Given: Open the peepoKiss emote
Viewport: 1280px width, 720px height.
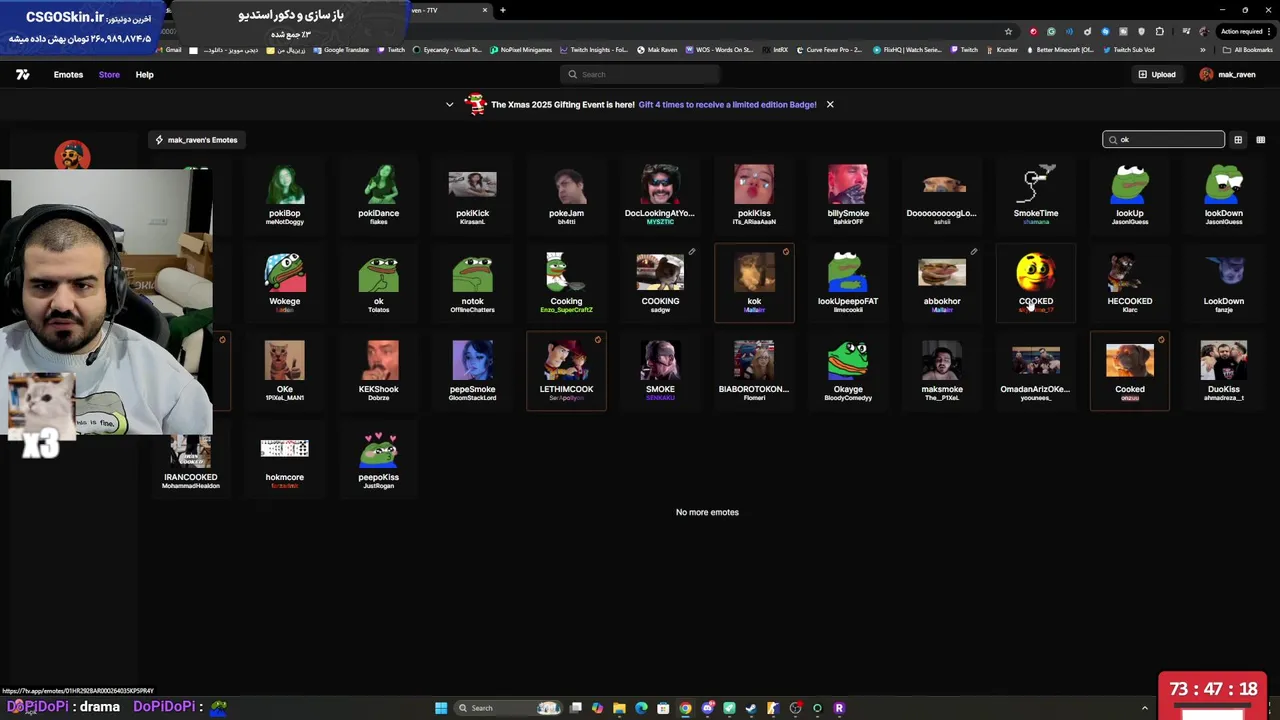Looking at the screenshot, I should pos(378,459).
